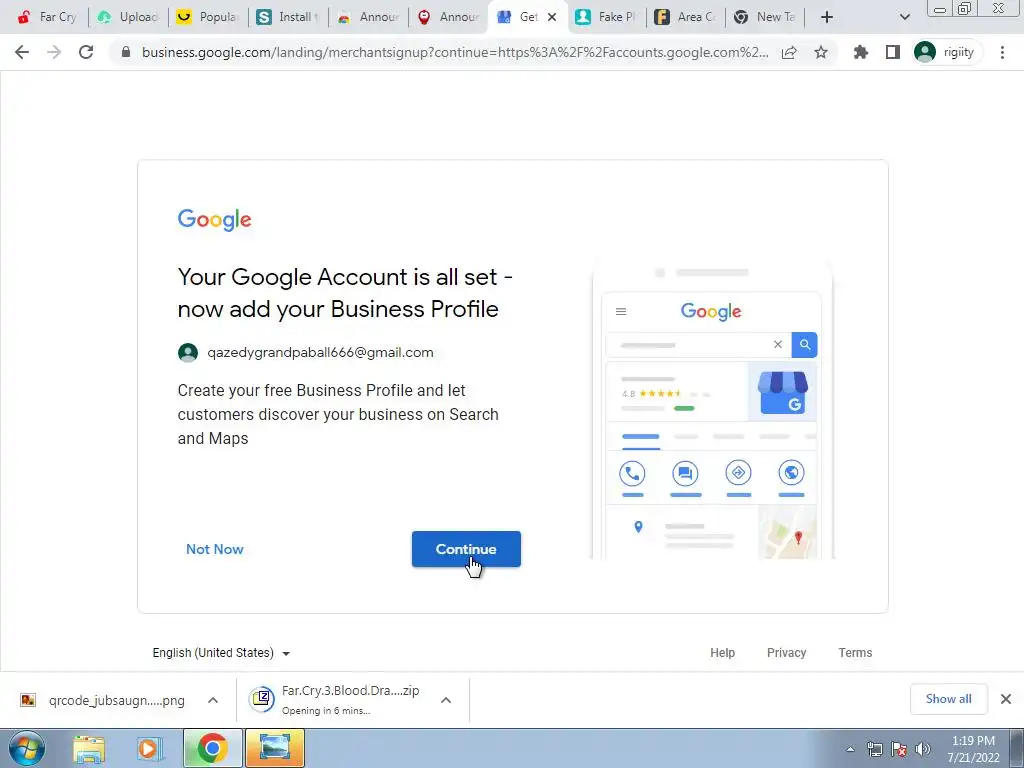The image size is (1024, 768).
Task: Expand options for the qrcode png download
Action: pos(213,700)
